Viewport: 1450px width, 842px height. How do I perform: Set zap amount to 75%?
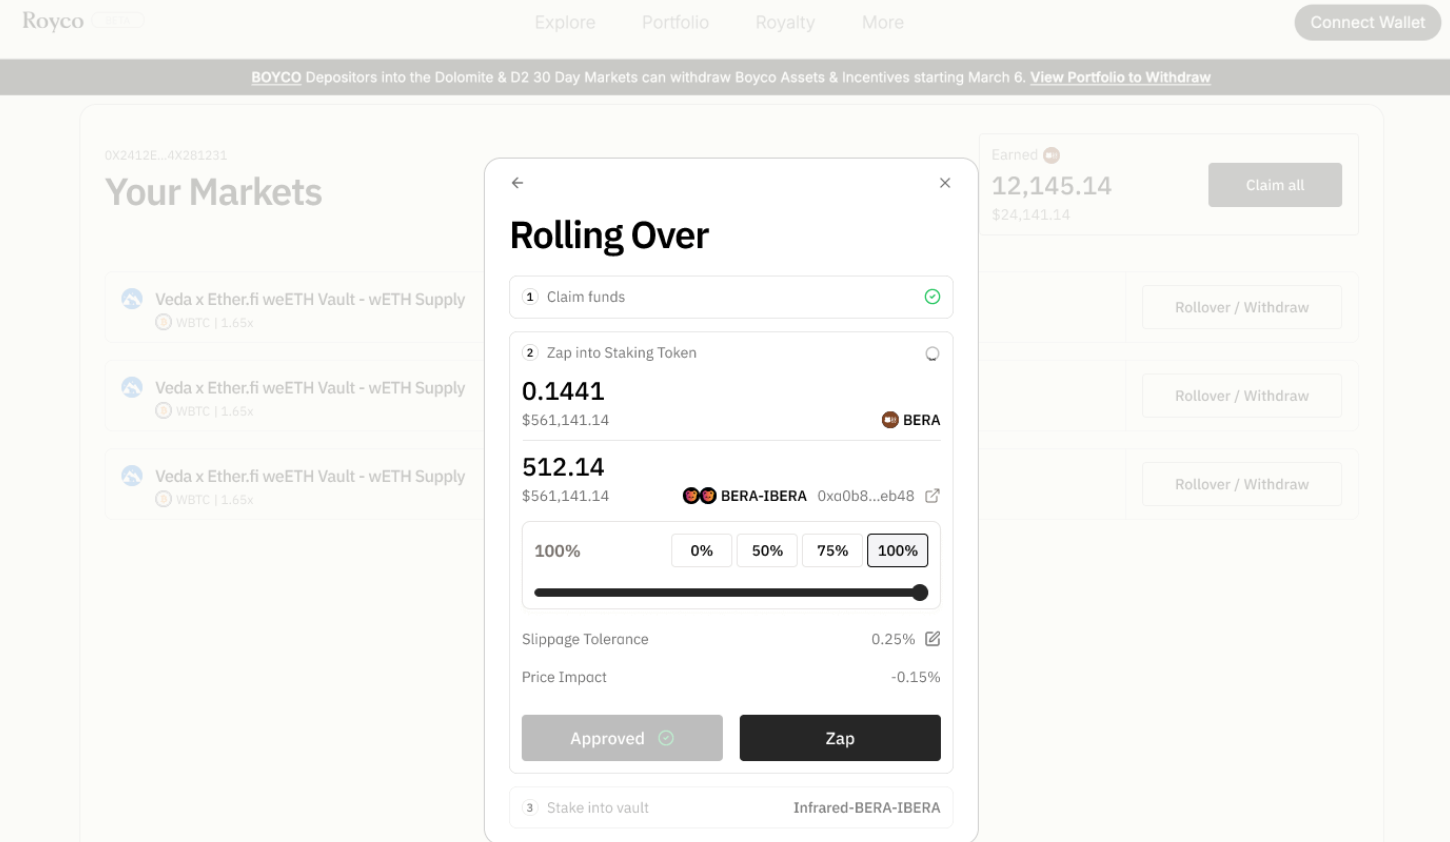click(832, 551)
